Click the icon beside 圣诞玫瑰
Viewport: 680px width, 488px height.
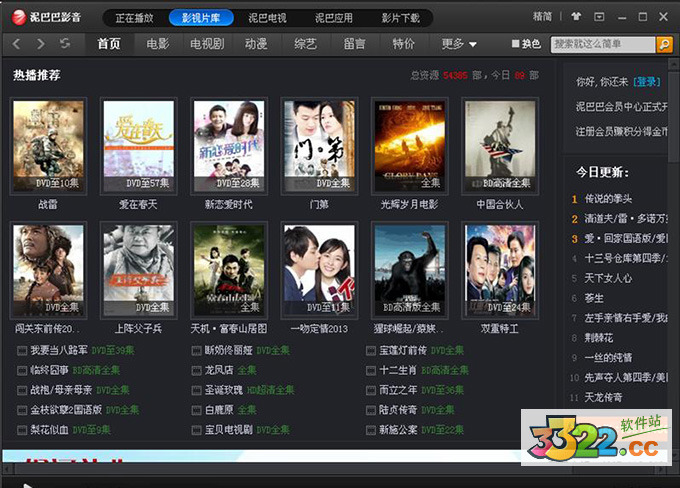click(197, 390)
